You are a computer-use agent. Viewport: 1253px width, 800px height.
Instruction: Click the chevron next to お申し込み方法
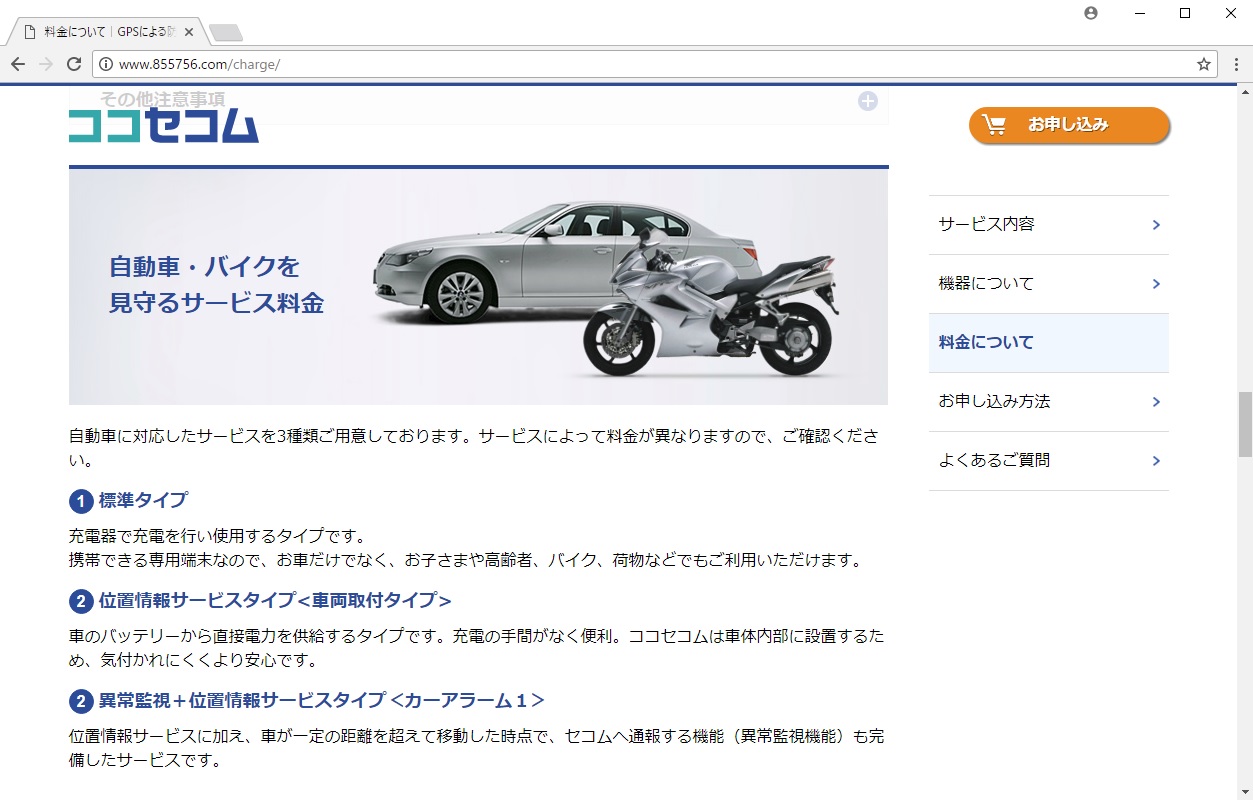(x=1156, y=402)
